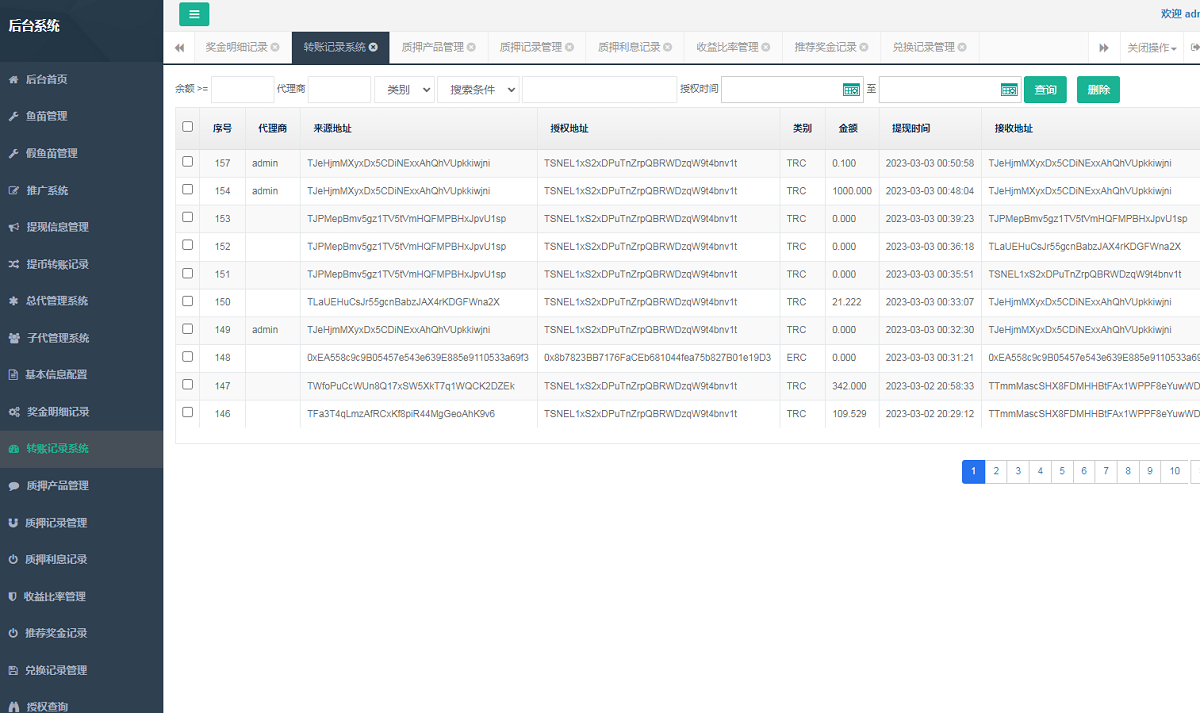
Task: Open the calendar icon in end date field
Action: [x=1009, y=90]
